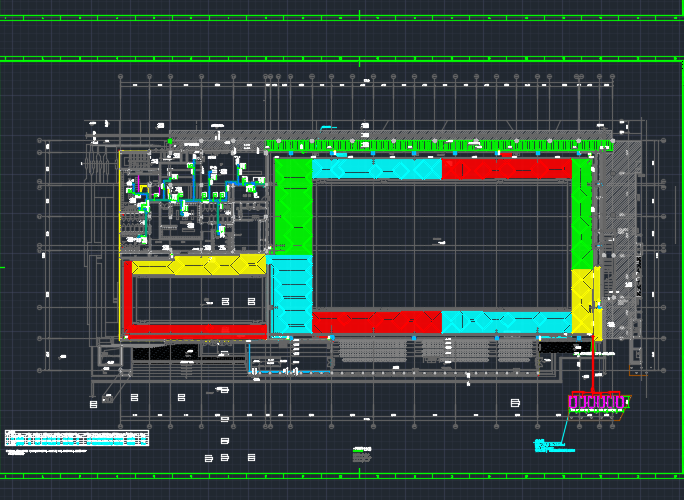Click the red zone below the courtyard
The image size is (684, 500).
[376, 322]
